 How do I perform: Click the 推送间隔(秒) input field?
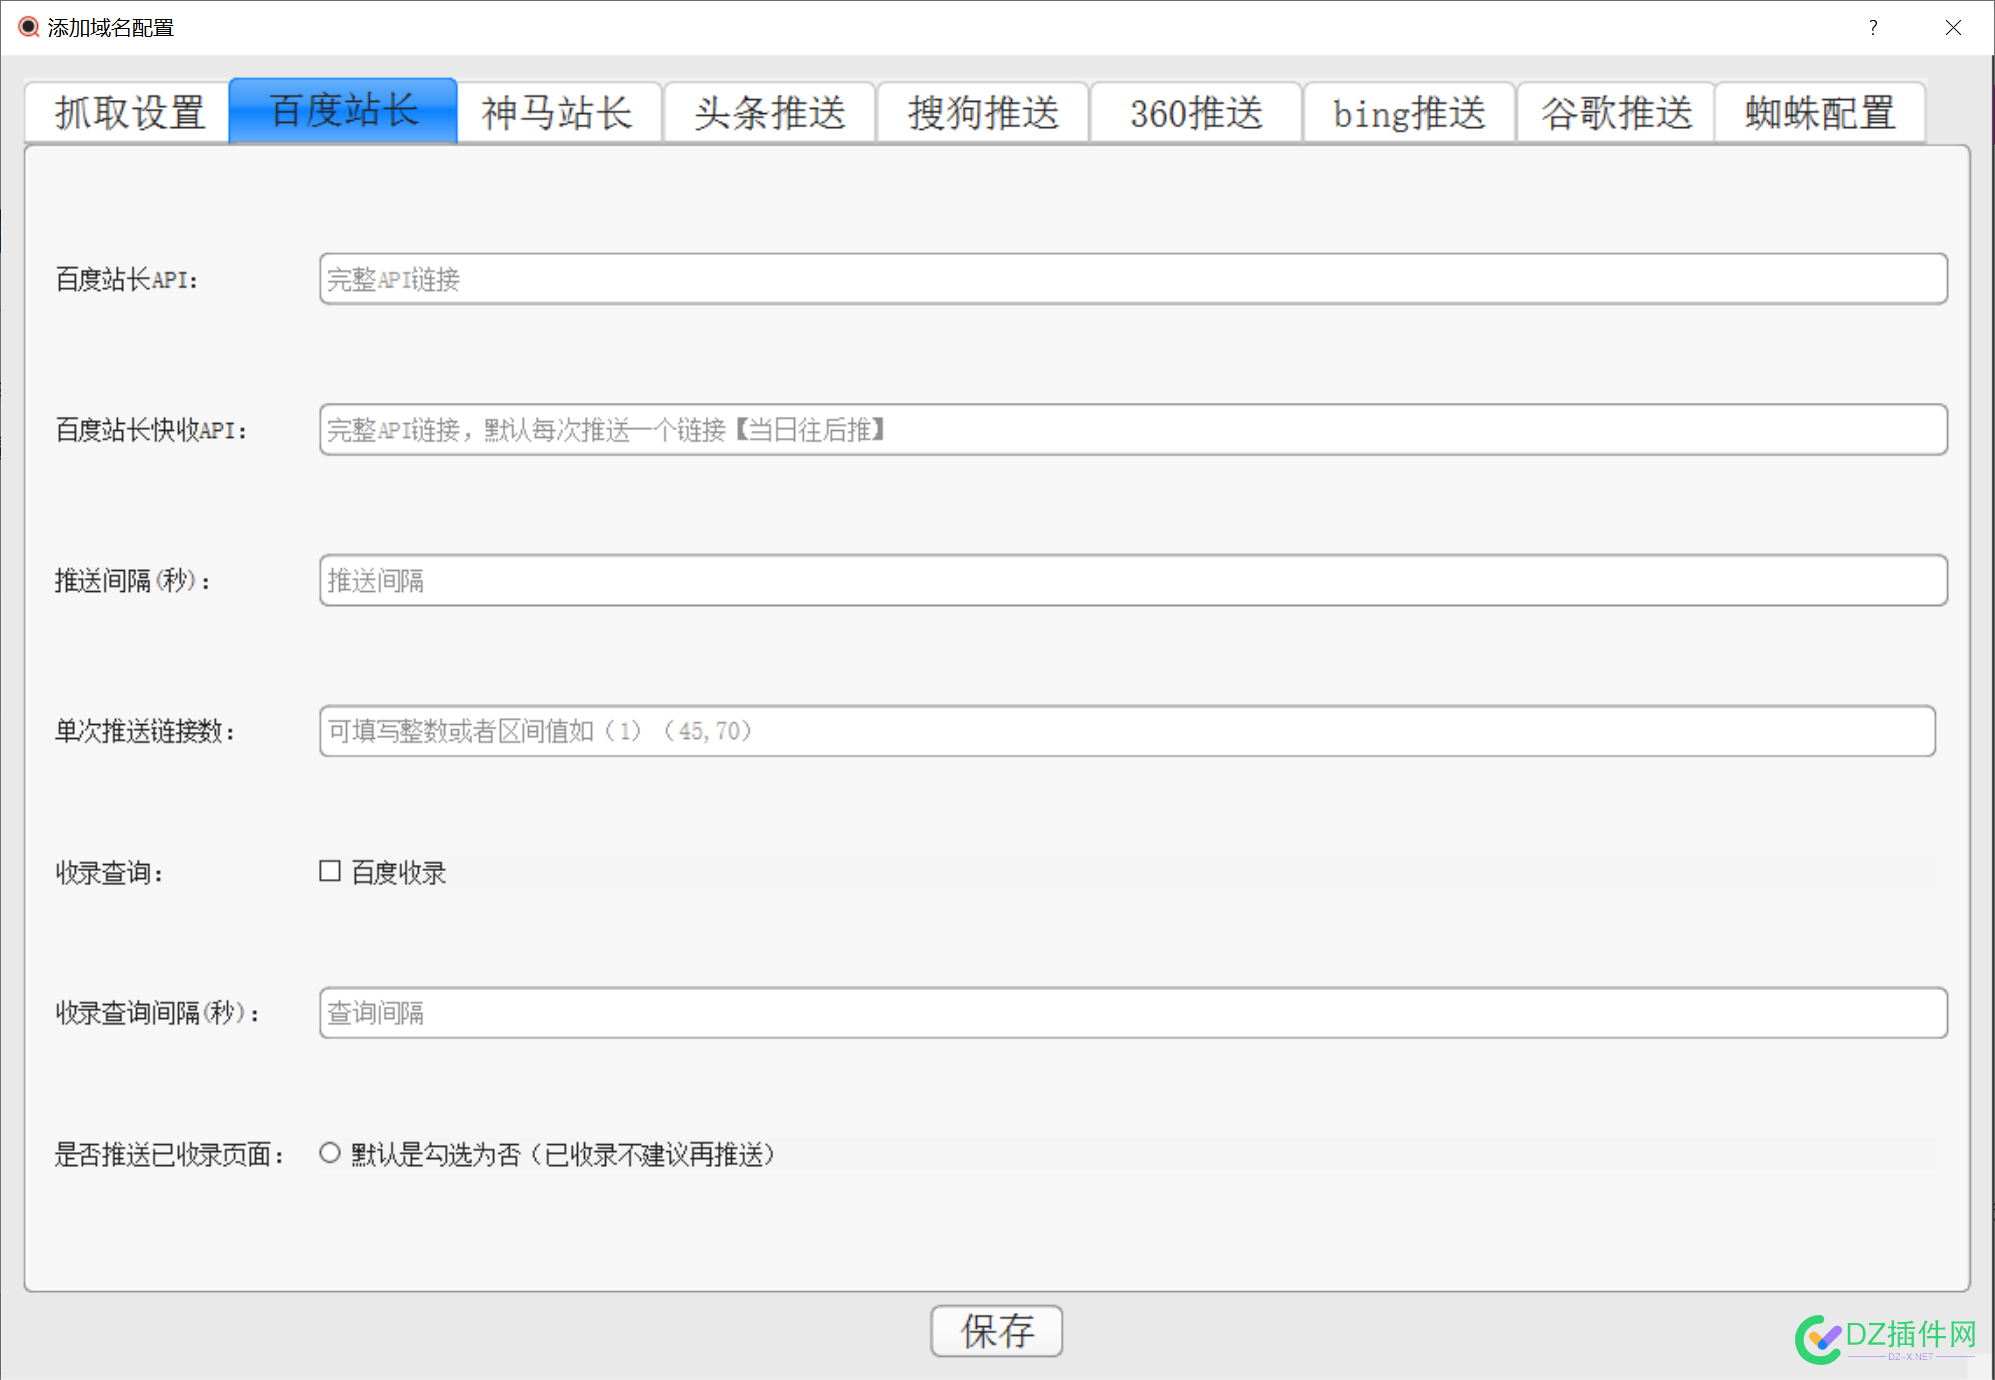[1133, 581]
